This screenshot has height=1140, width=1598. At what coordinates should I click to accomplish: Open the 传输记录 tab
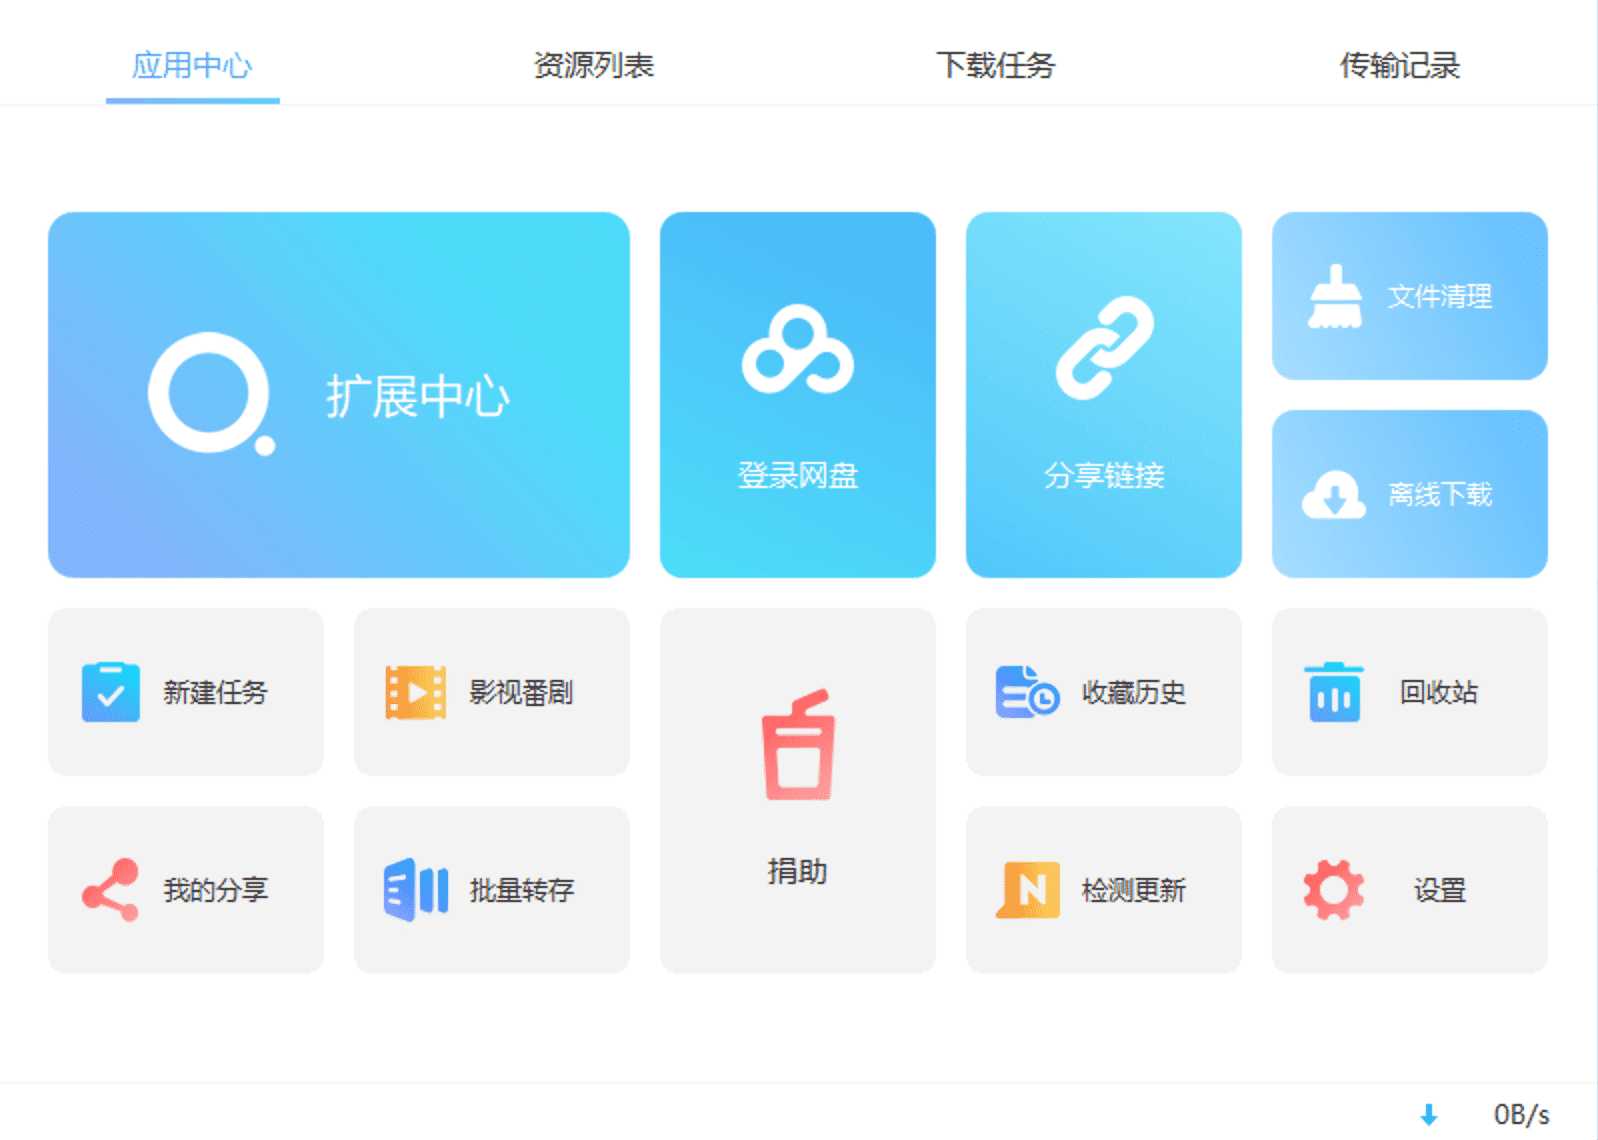pyautogui.click(x=1399, y=66)
